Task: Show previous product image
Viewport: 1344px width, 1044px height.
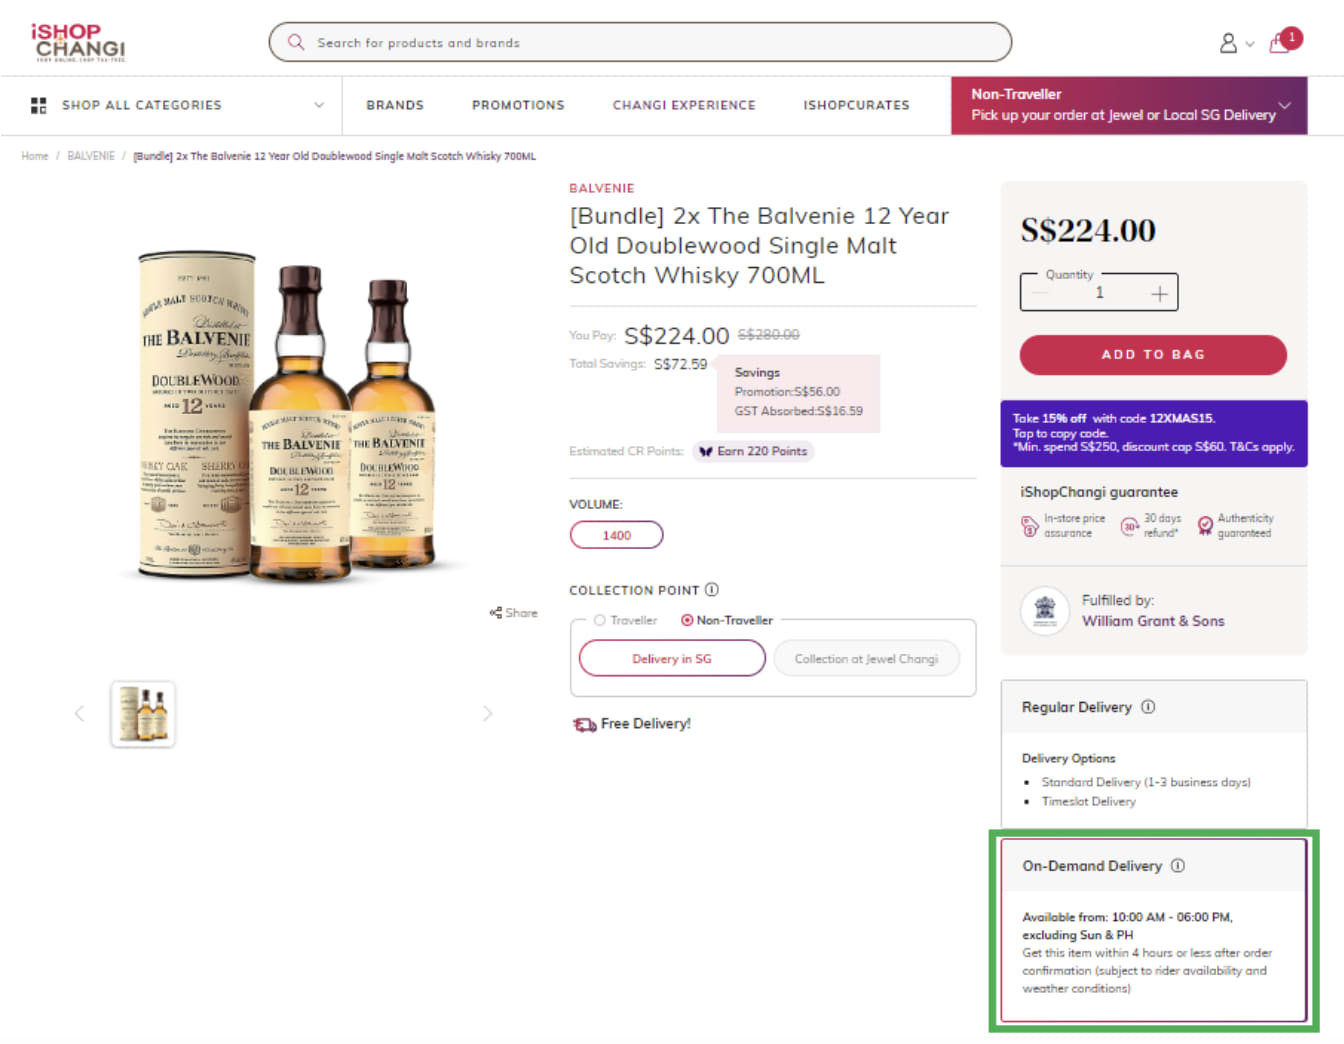Action: pyautogui.click(x=79, y=713)
